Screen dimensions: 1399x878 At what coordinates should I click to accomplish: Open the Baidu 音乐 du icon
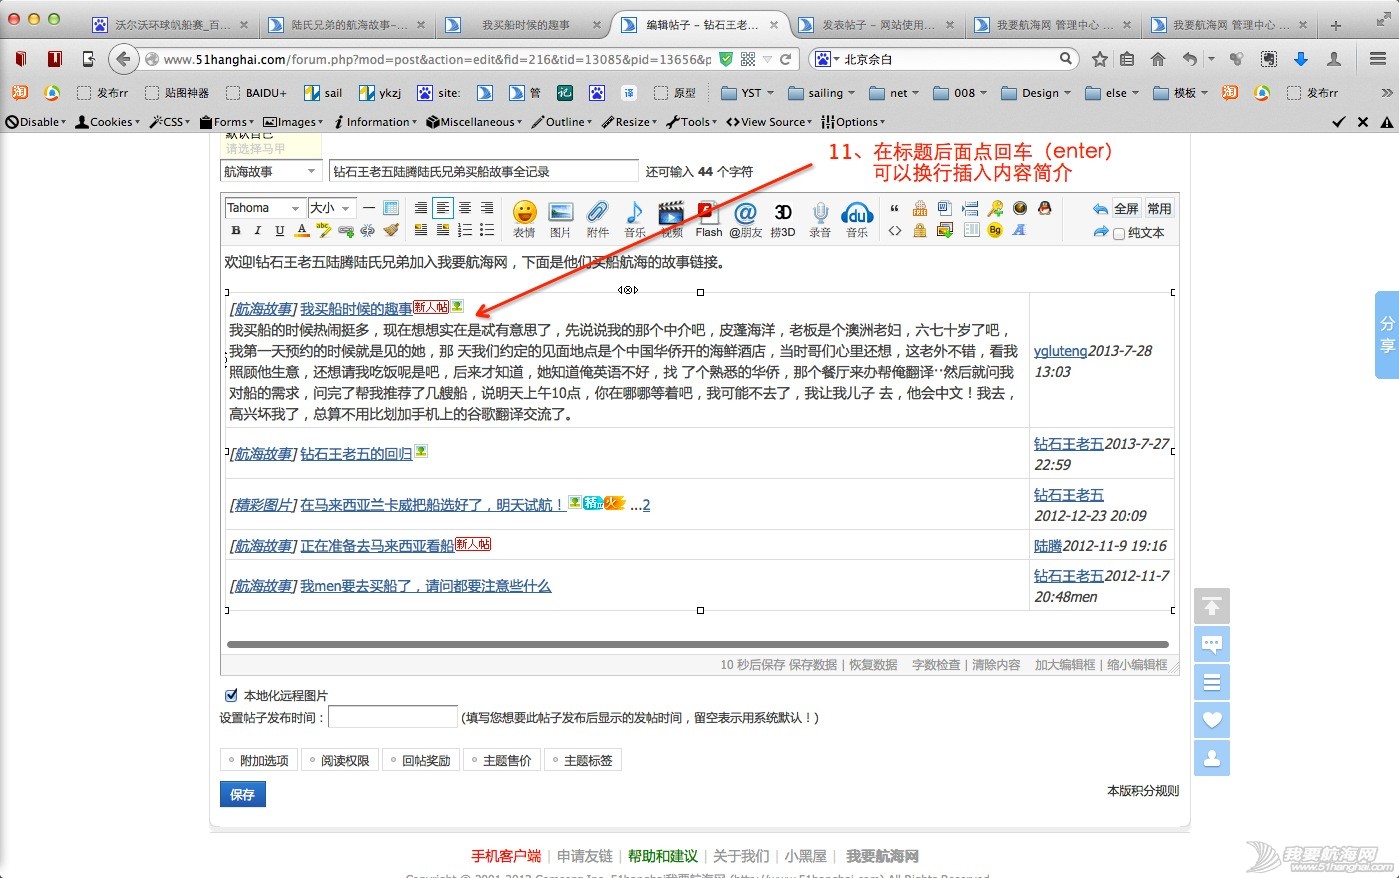point(857,219)
